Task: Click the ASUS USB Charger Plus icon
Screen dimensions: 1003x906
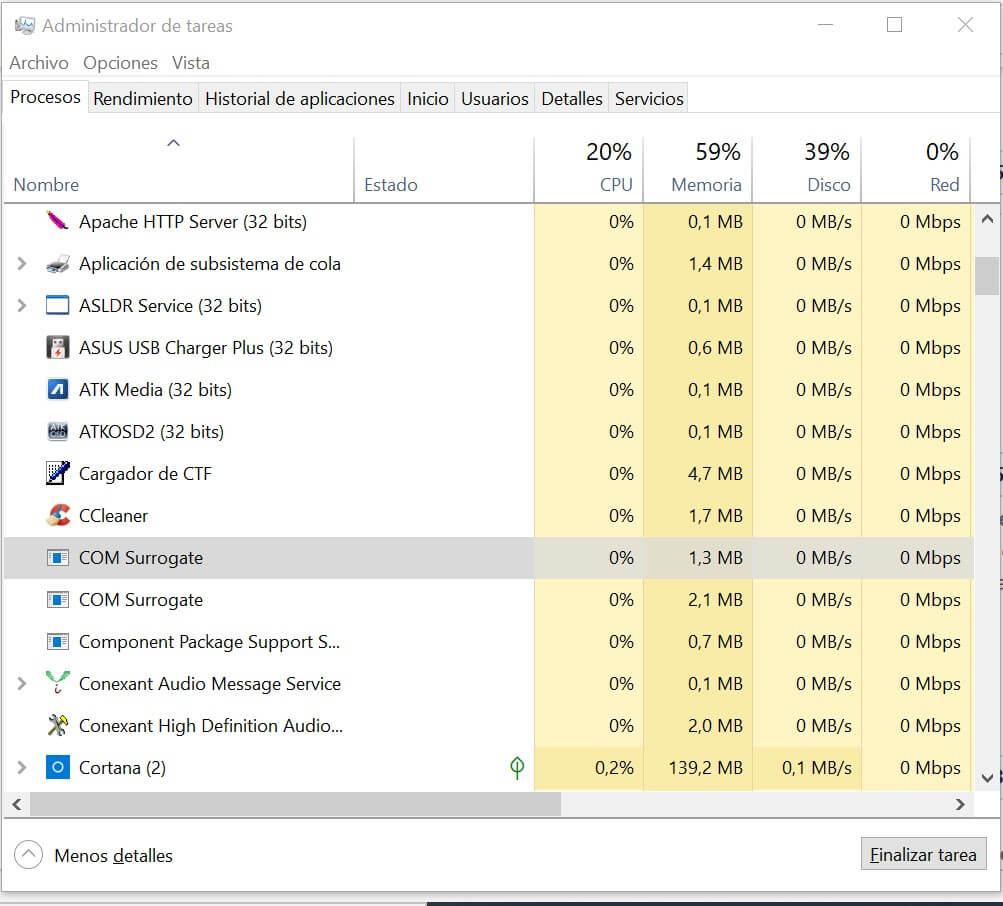Action: [58, 347]
